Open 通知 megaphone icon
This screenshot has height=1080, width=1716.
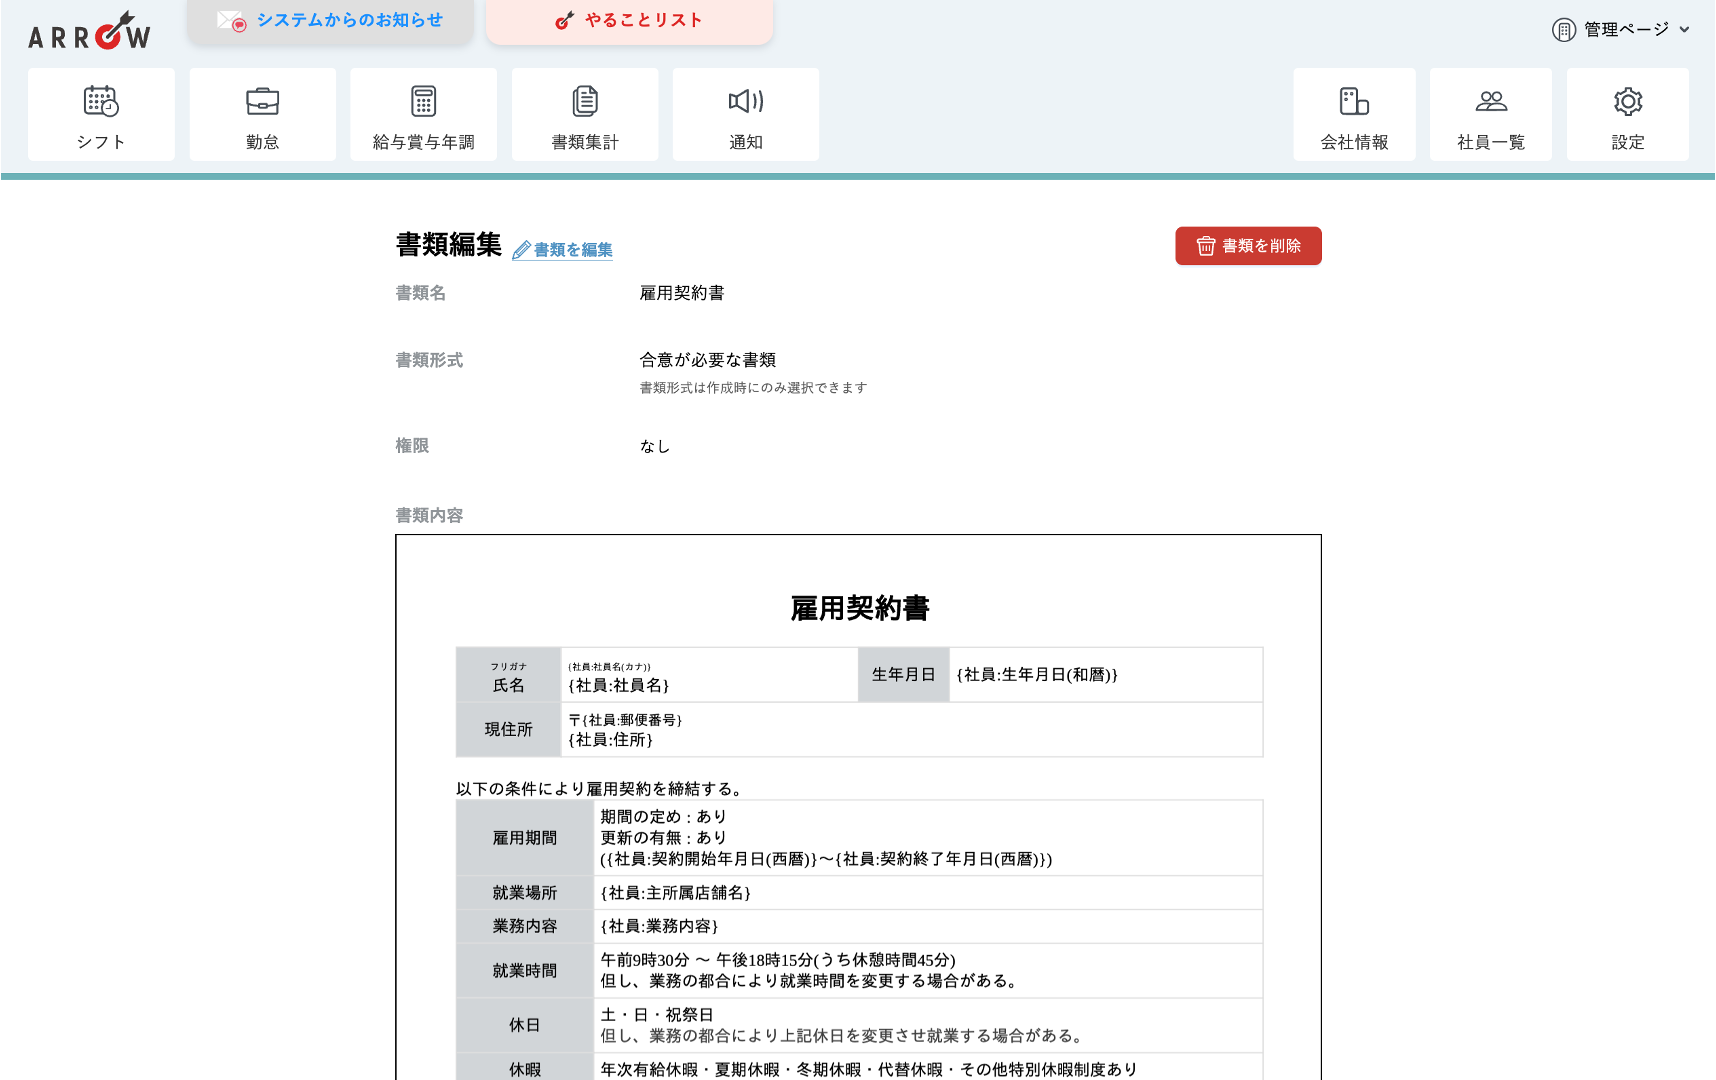coord(746,101)
